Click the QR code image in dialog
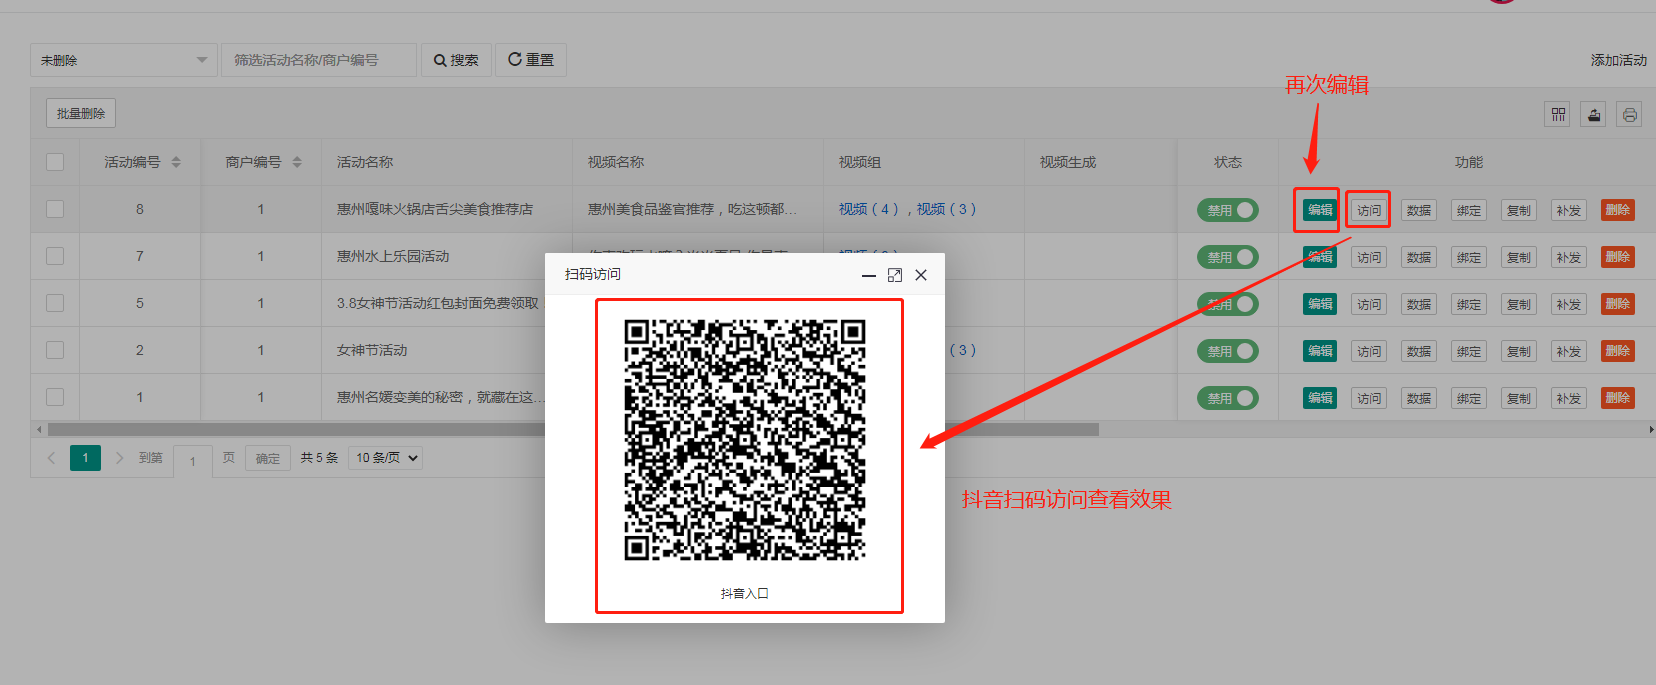 coord(745,440)
